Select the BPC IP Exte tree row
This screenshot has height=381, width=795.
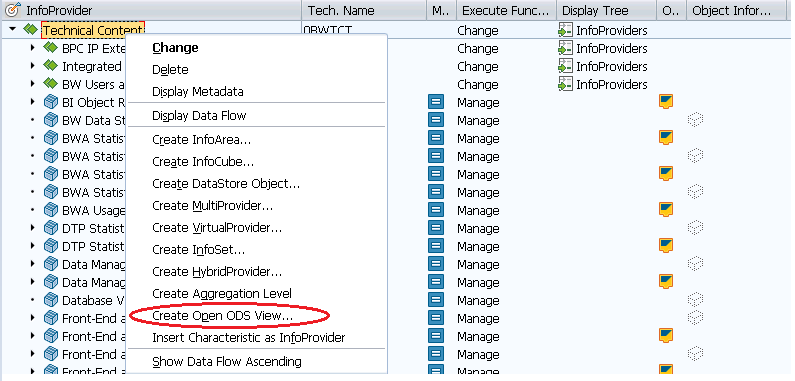coord(93,48)
